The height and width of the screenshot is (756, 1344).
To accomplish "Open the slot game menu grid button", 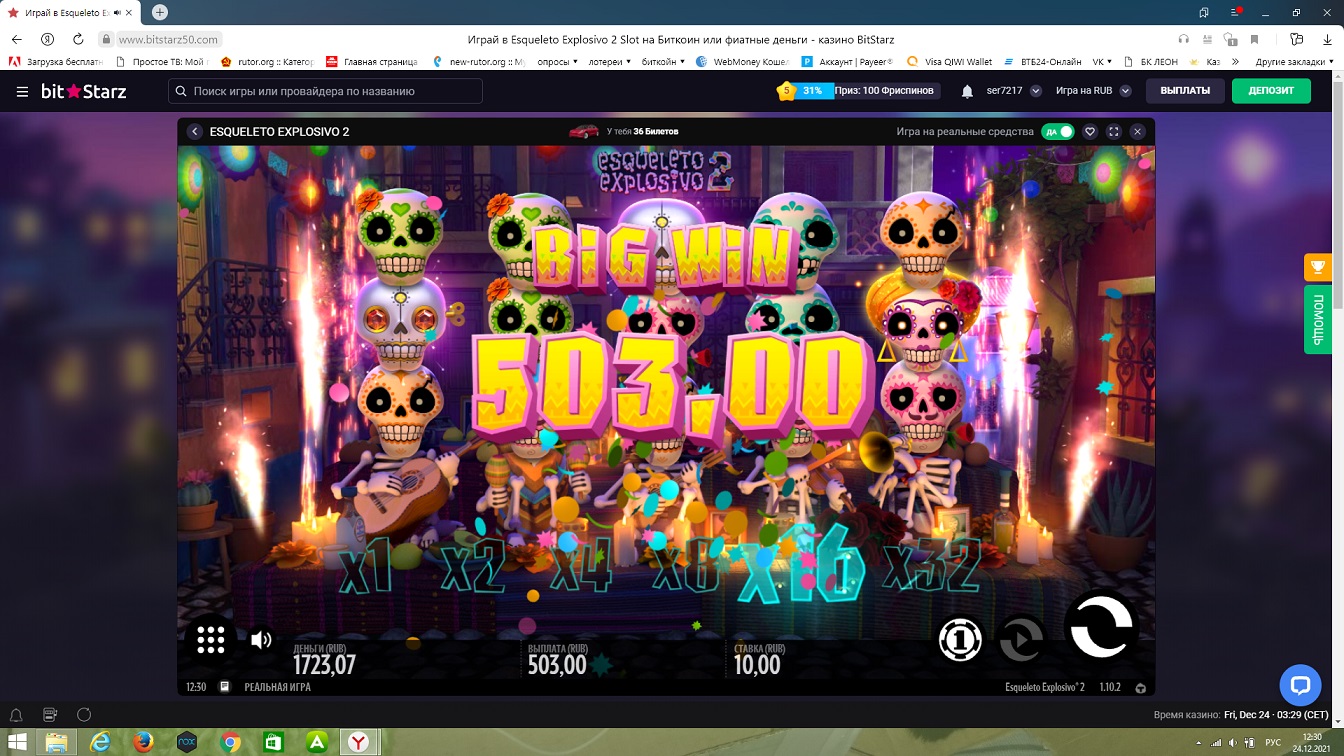I will [x=211, y=640].
